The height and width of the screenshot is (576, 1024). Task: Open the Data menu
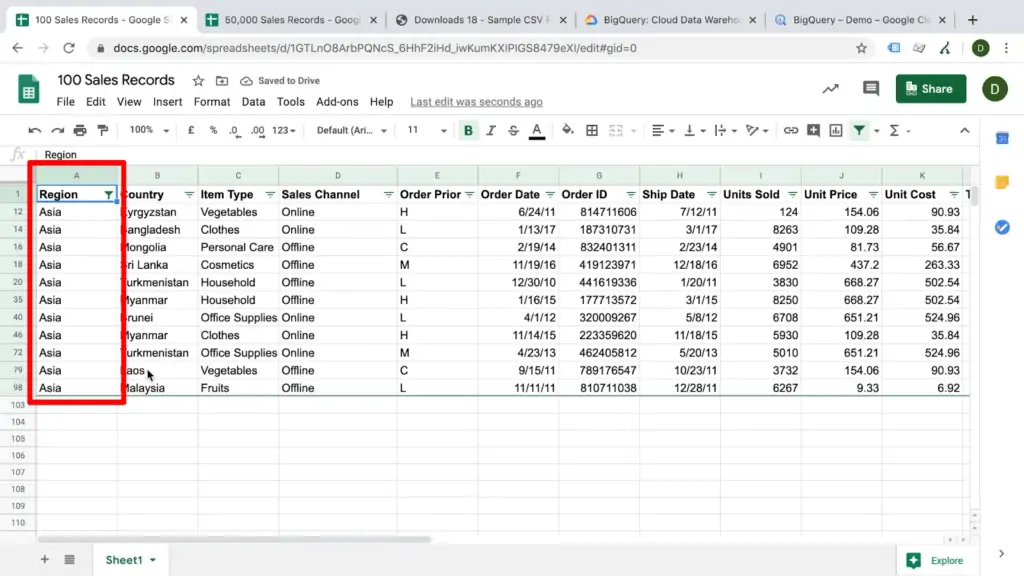(x=253, y=101)
